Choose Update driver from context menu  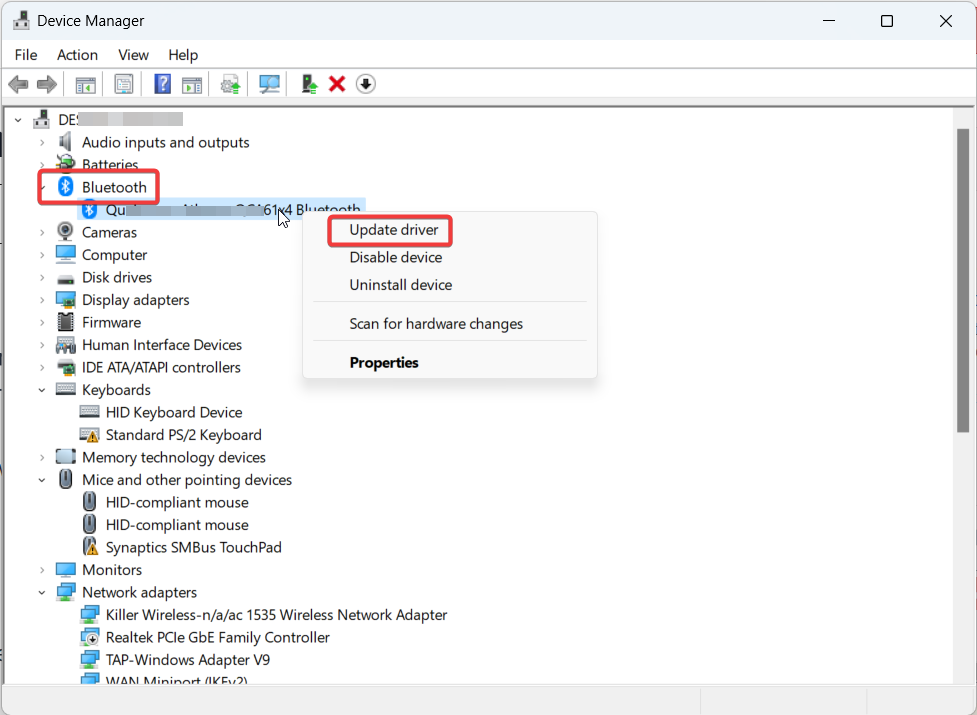click(x=393, y=230)
